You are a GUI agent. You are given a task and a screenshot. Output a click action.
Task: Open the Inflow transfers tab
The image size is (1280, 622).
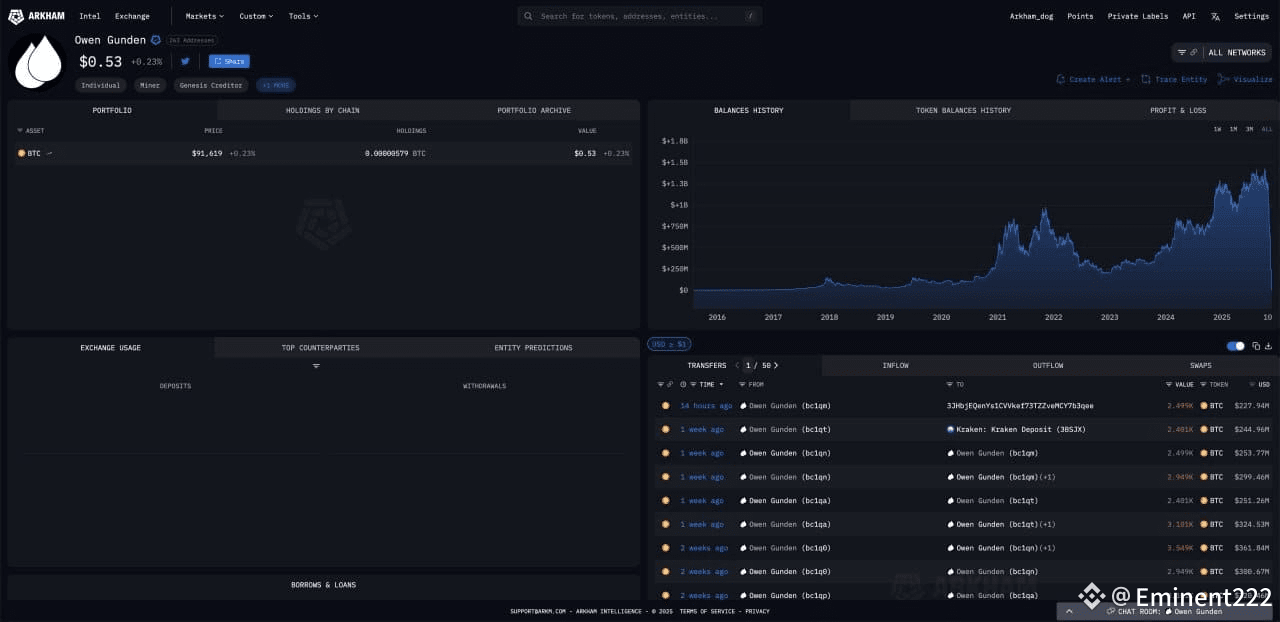896,365
